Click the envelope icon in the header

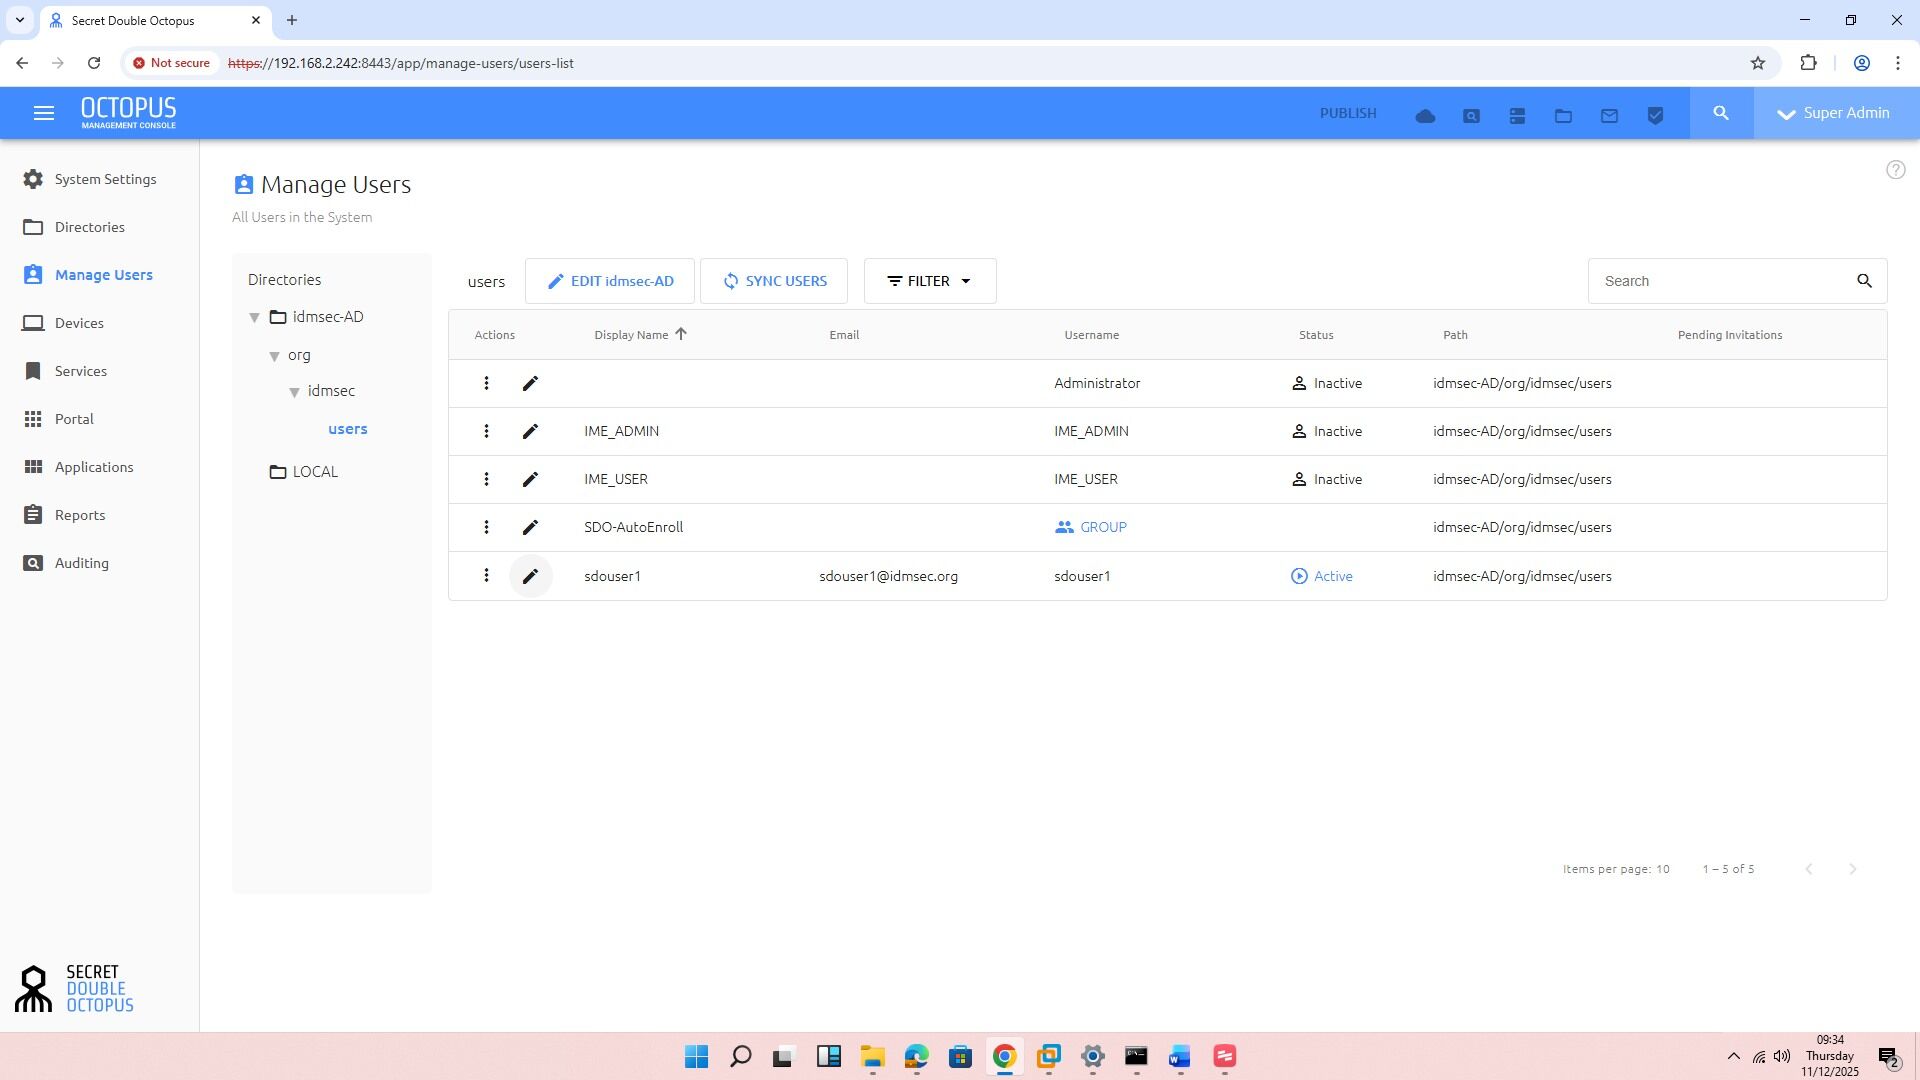click(x=1609, y=116)
